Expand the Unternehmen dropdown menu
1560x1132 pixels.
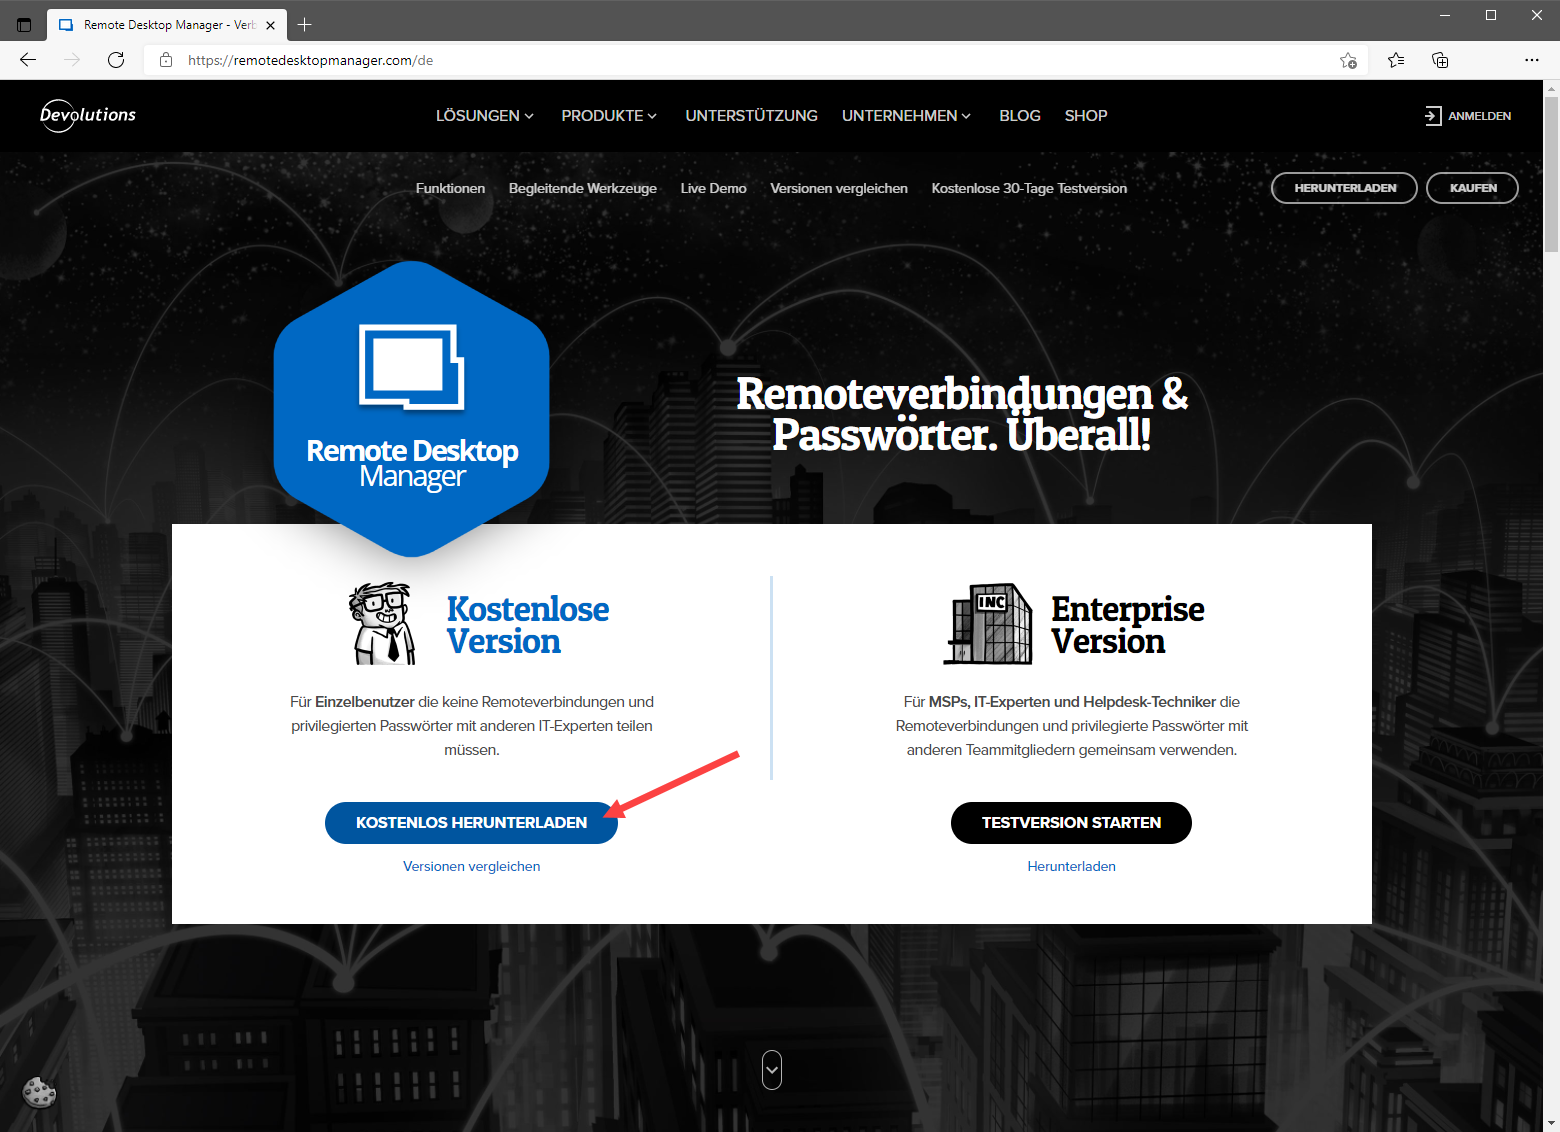906,116
